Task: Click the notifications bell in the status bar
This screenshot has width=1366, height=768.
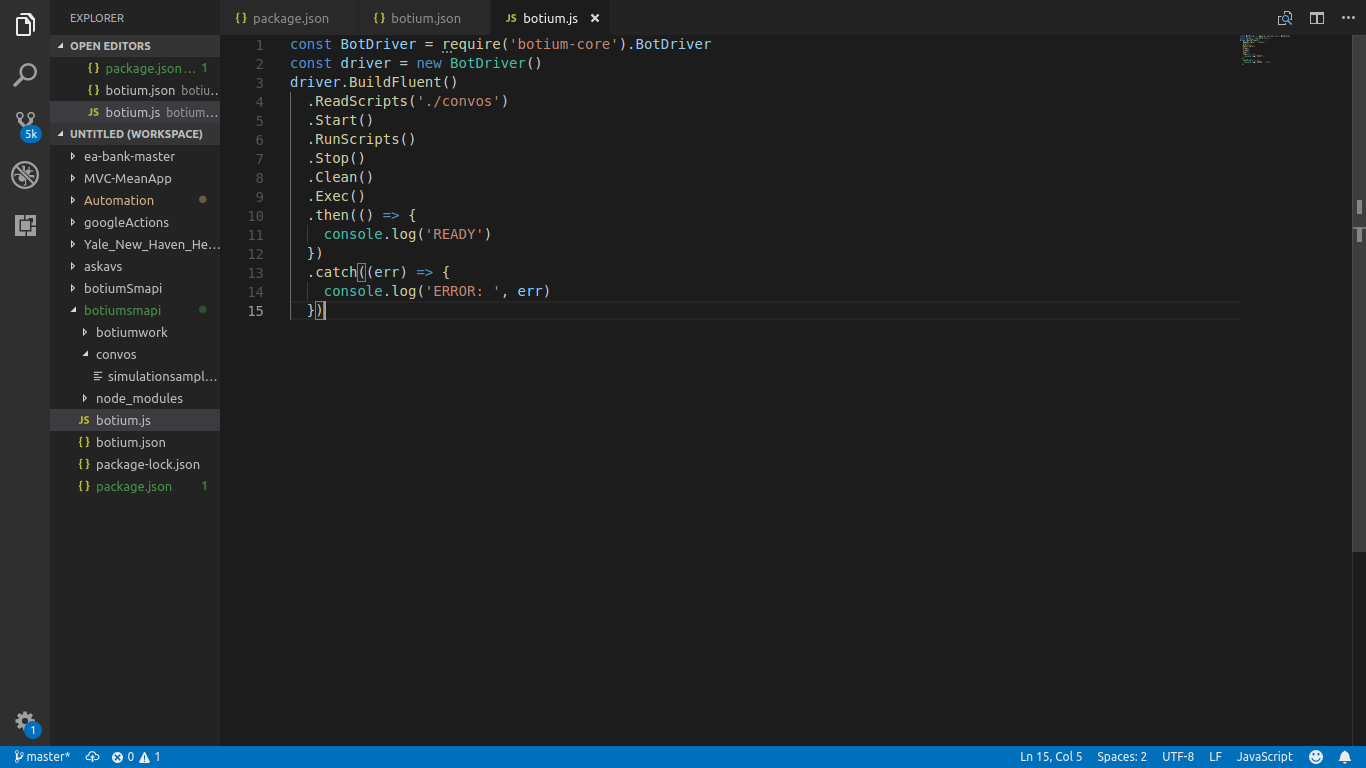Action: [1345, 757]
